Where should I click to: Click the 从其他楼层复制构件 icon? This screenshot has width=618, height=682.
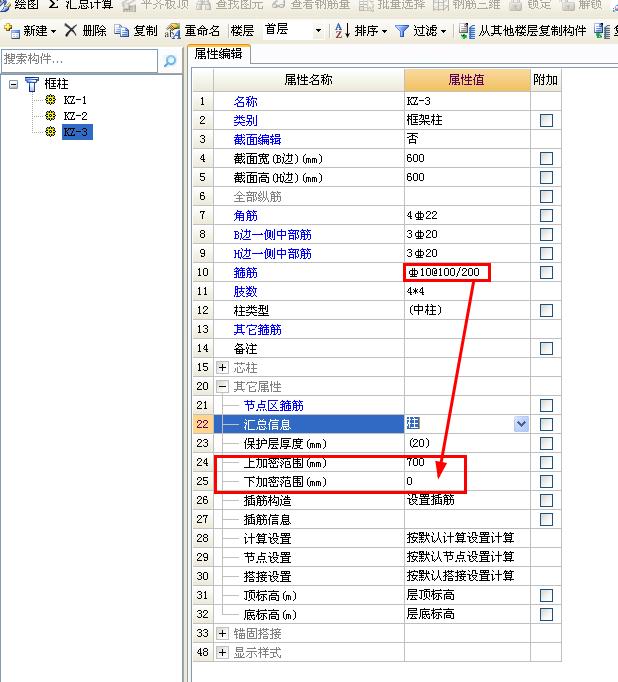point(467,30)
